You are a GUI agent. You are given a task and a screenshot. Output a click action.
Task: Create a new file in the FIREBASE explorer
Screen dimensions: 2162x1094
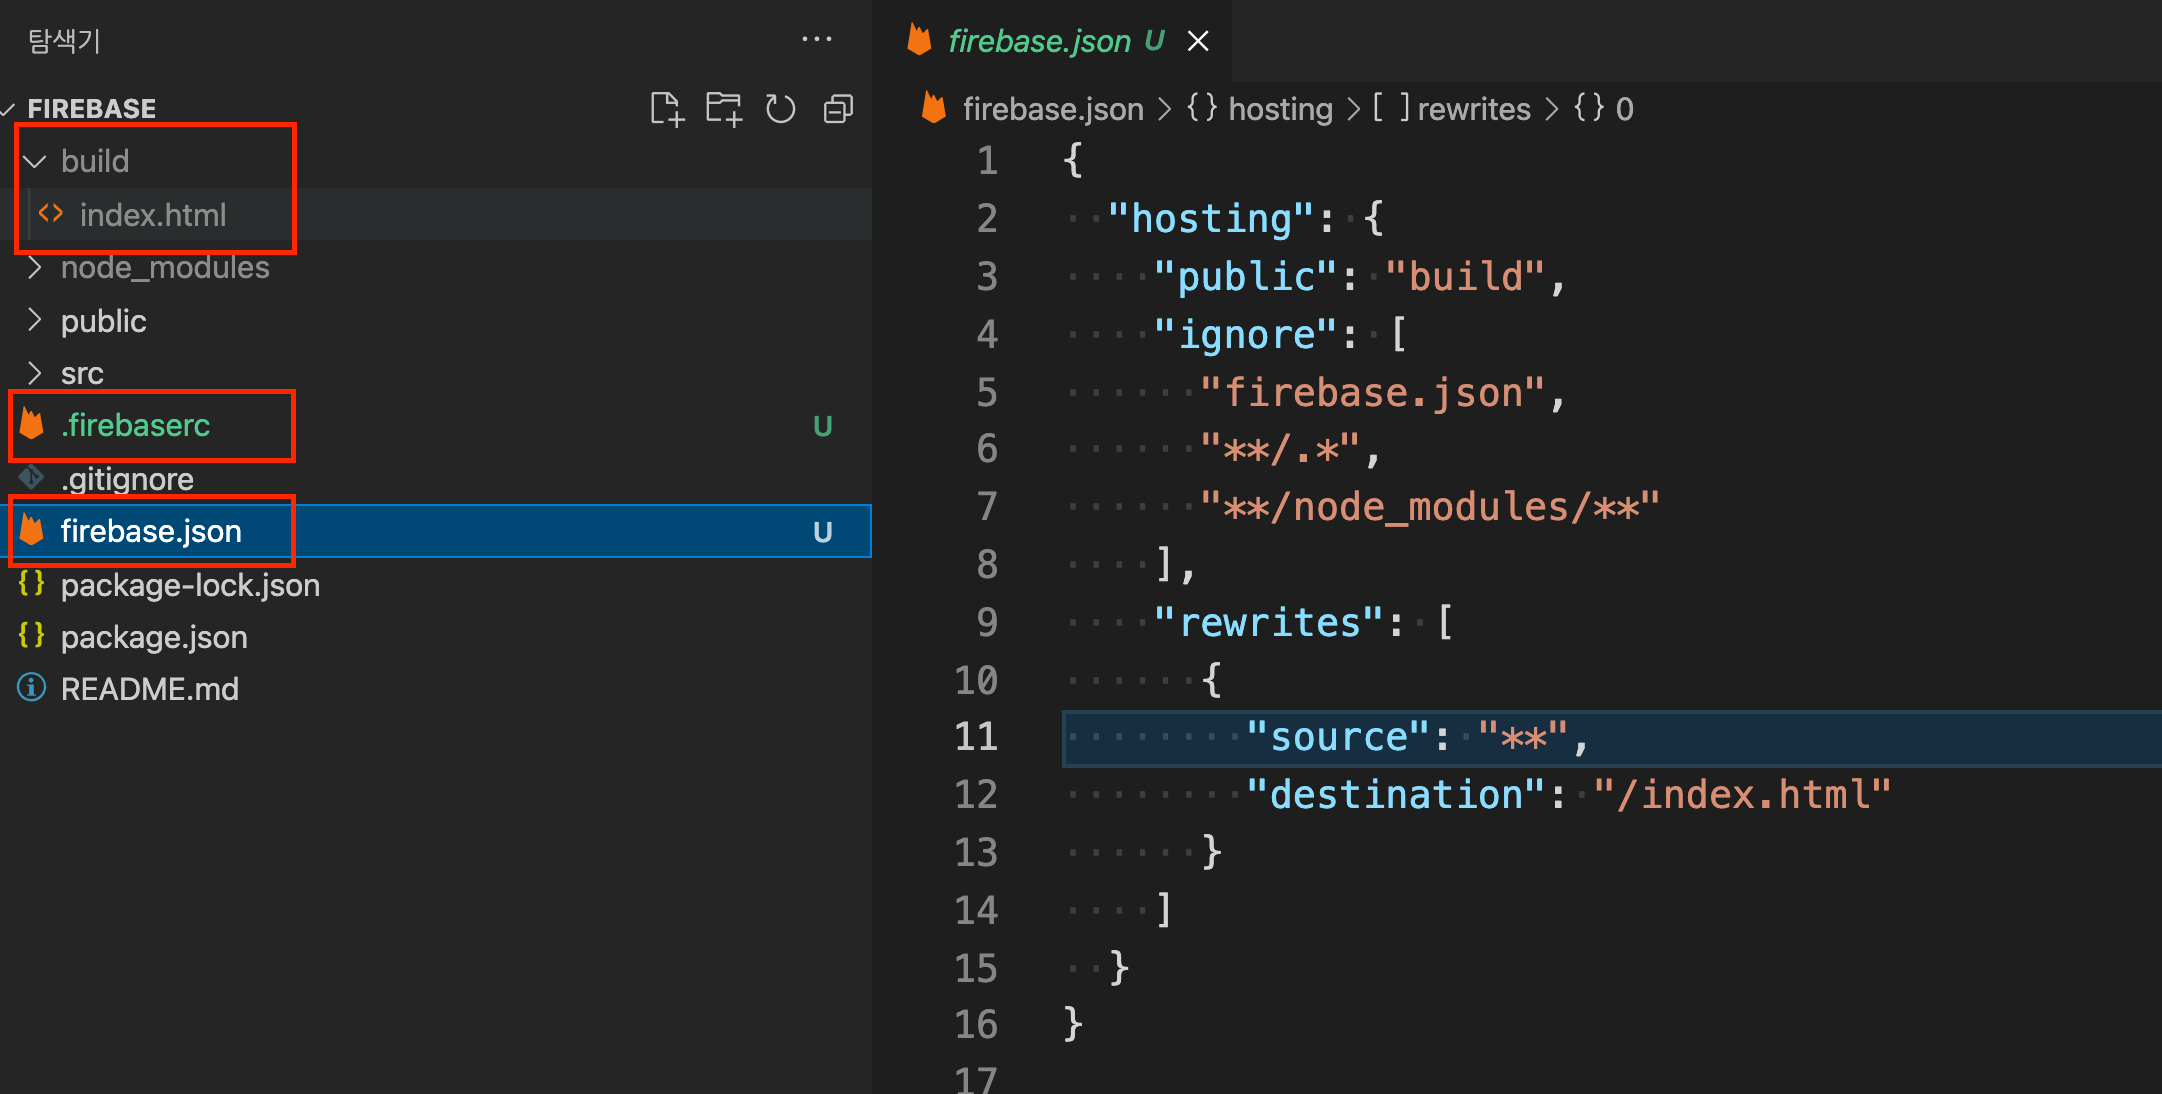[667, 110]
